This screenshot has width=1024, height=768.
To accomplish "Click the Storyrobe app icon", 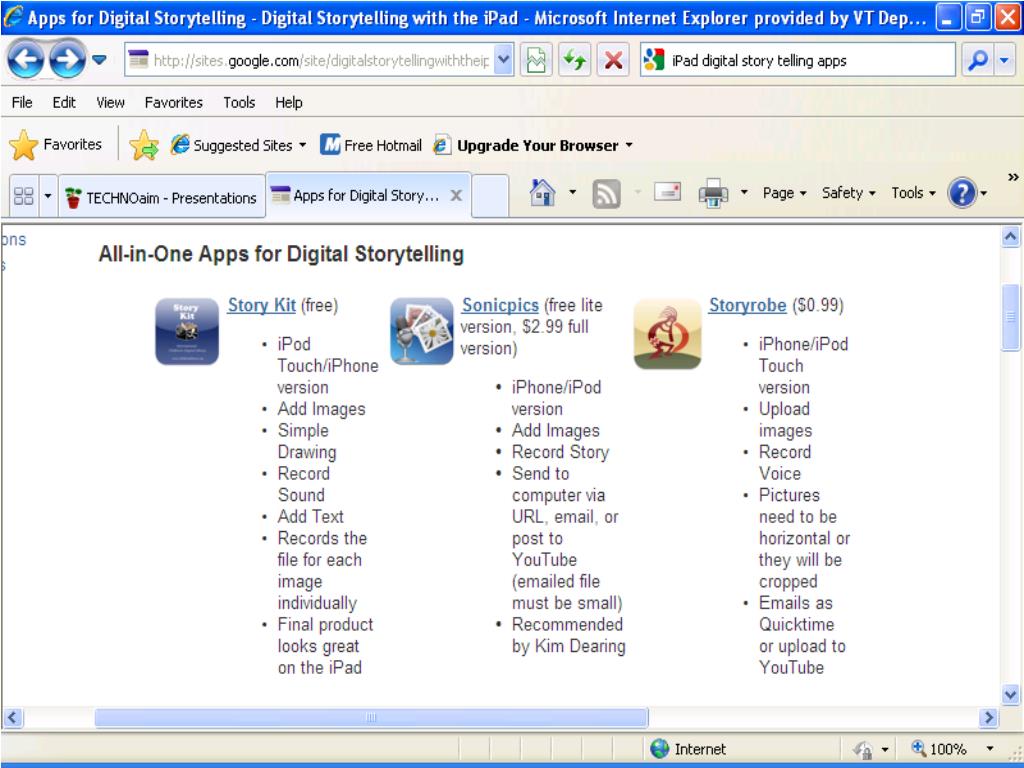I will (667, 334).
